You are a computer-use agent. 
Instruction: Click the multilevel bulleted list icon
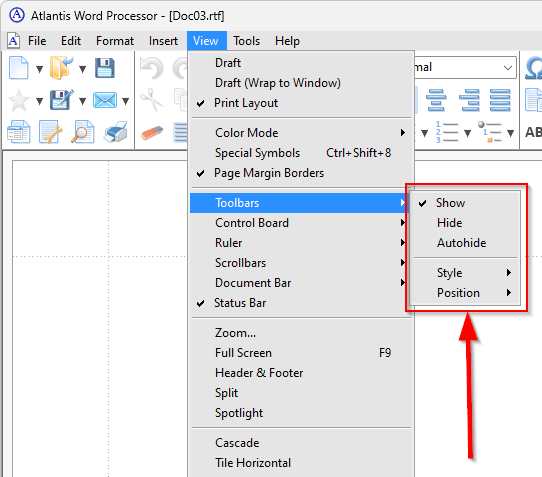point(490,132)
